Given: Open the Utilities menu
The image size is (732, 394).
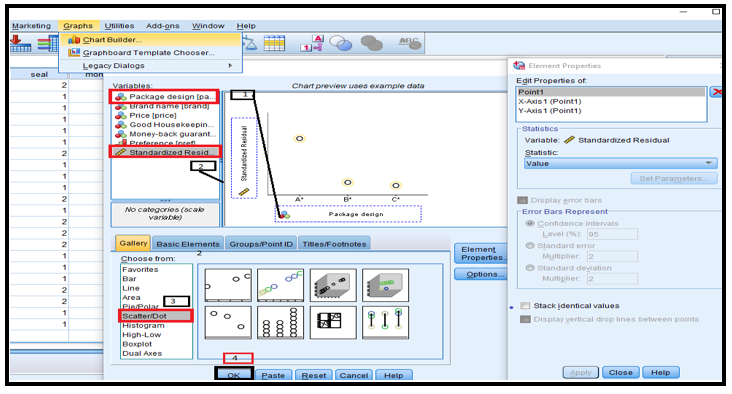Looking at the screenshot, I should click(x=119, y=26).
